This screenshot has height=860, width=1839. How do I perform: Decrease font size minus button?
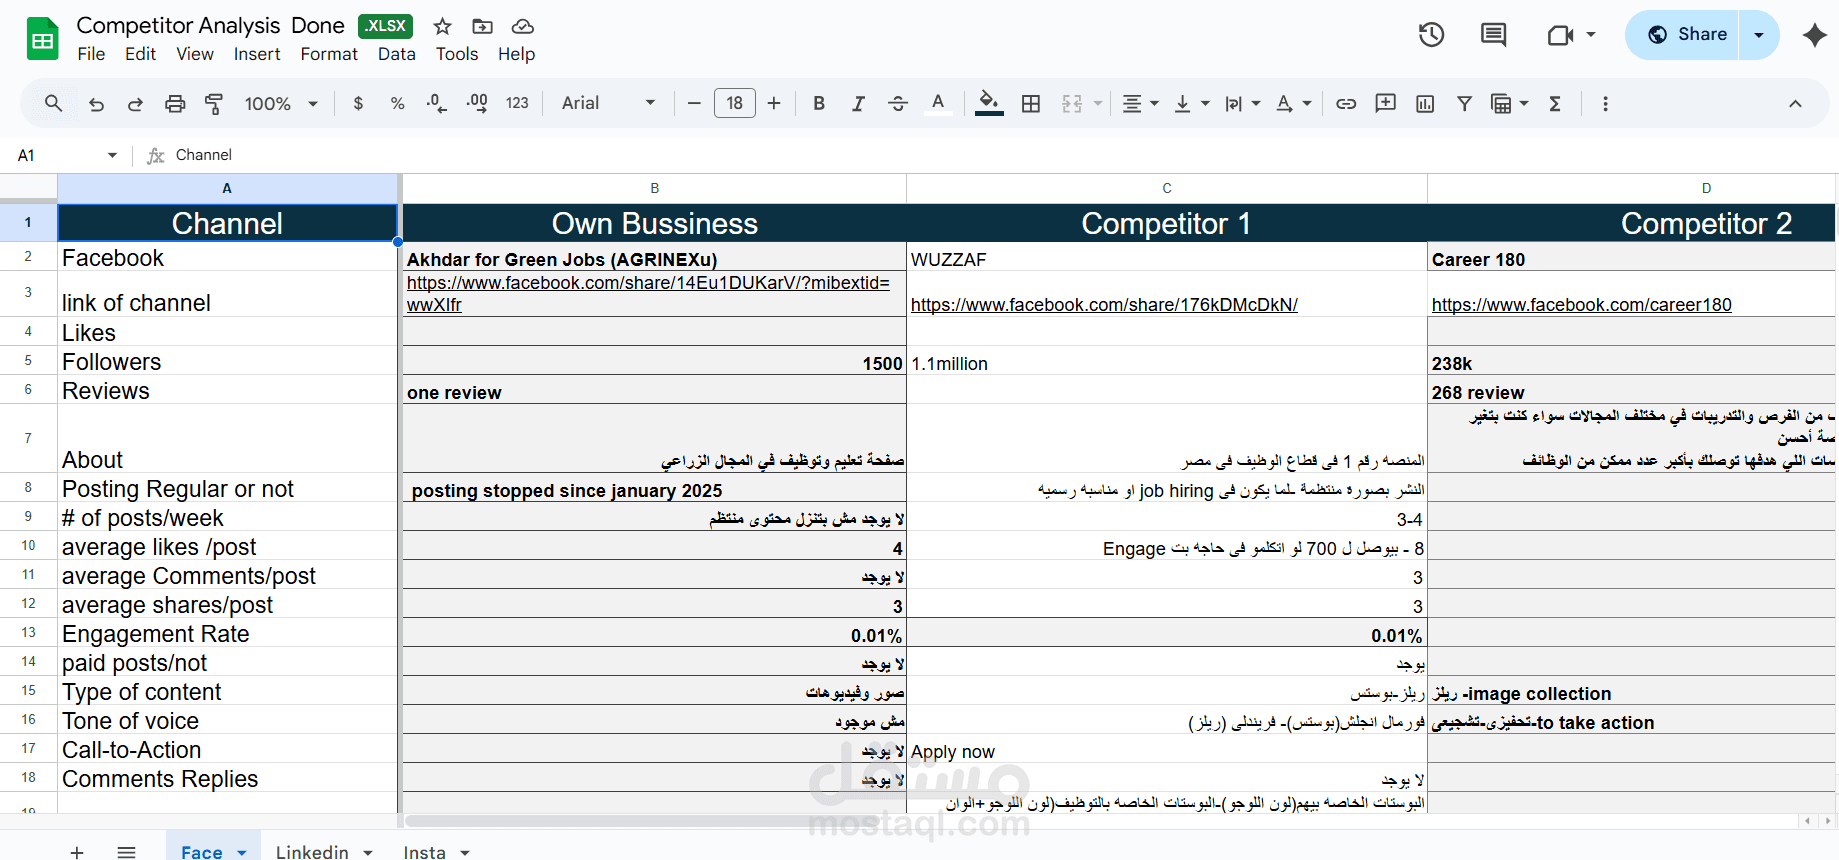click(694, 103)
